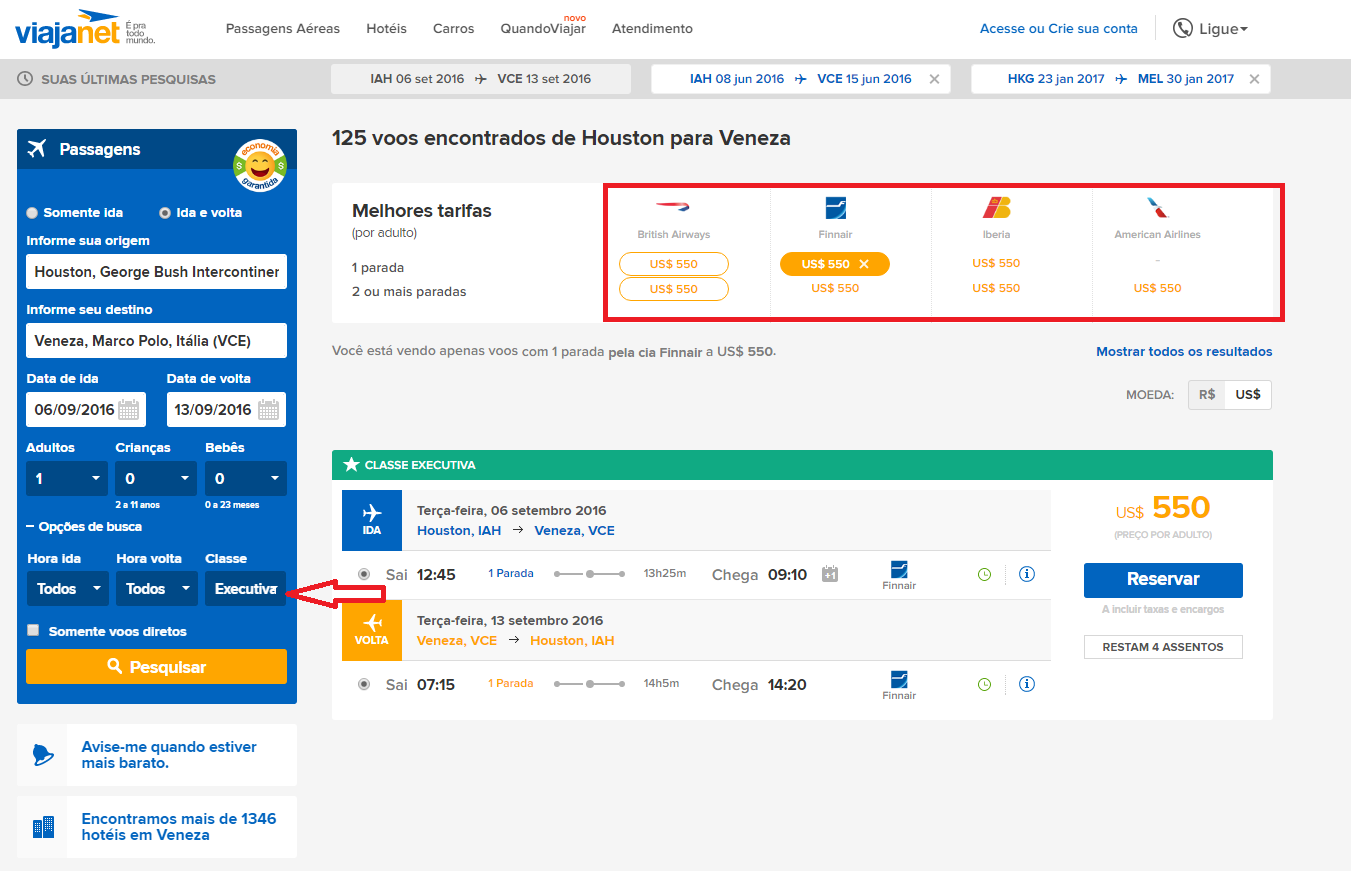Screen dimensions: 1351x871
Task: Remove the Finnair US$ 550 filter X
Action: (864, 264)
